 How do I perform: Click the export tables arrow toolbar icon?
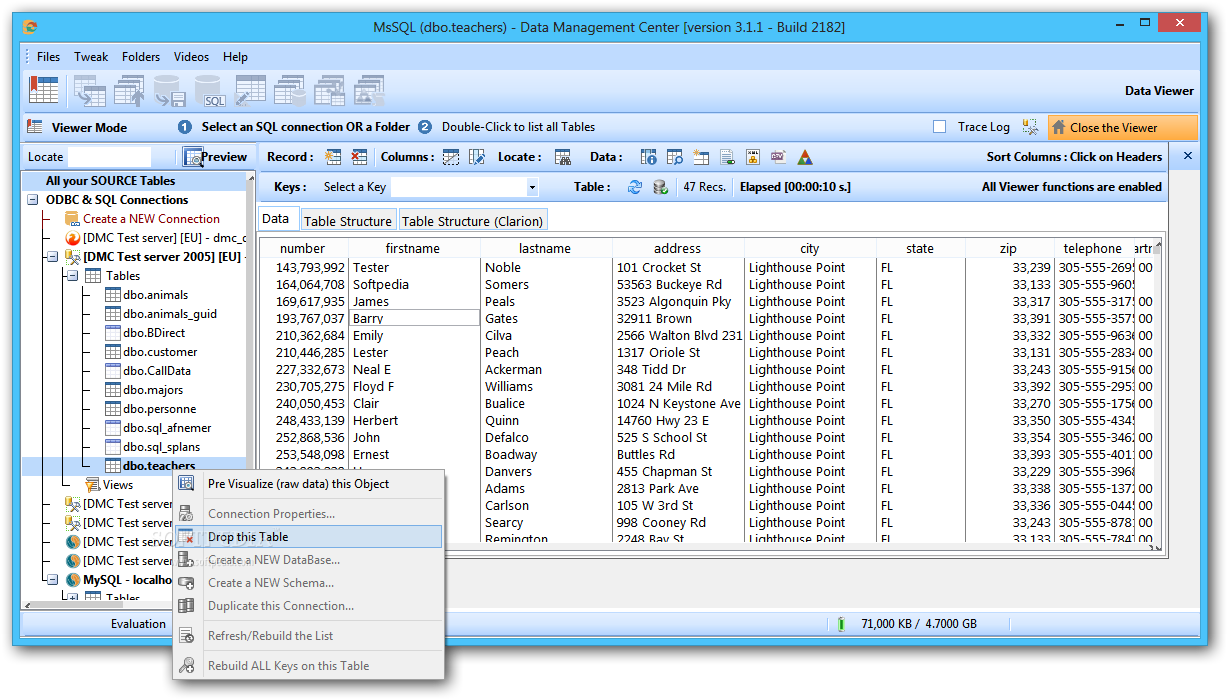pyautogui.click(x=130, y=90)
